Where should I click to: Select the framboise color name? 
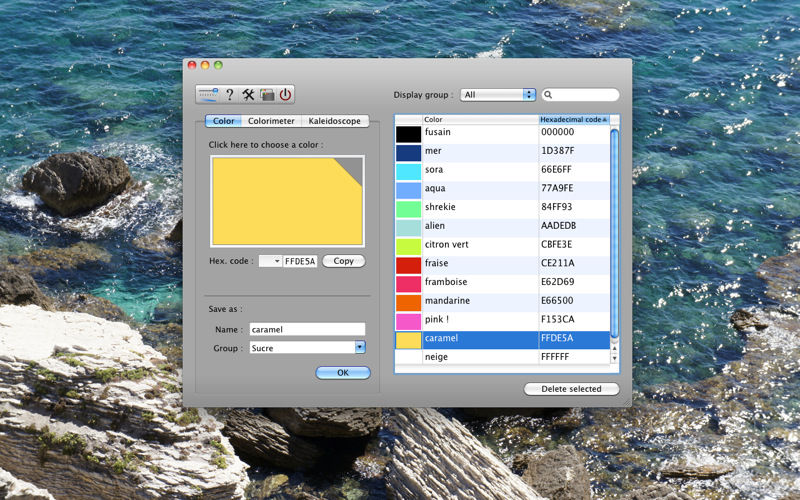pos(446,282)
